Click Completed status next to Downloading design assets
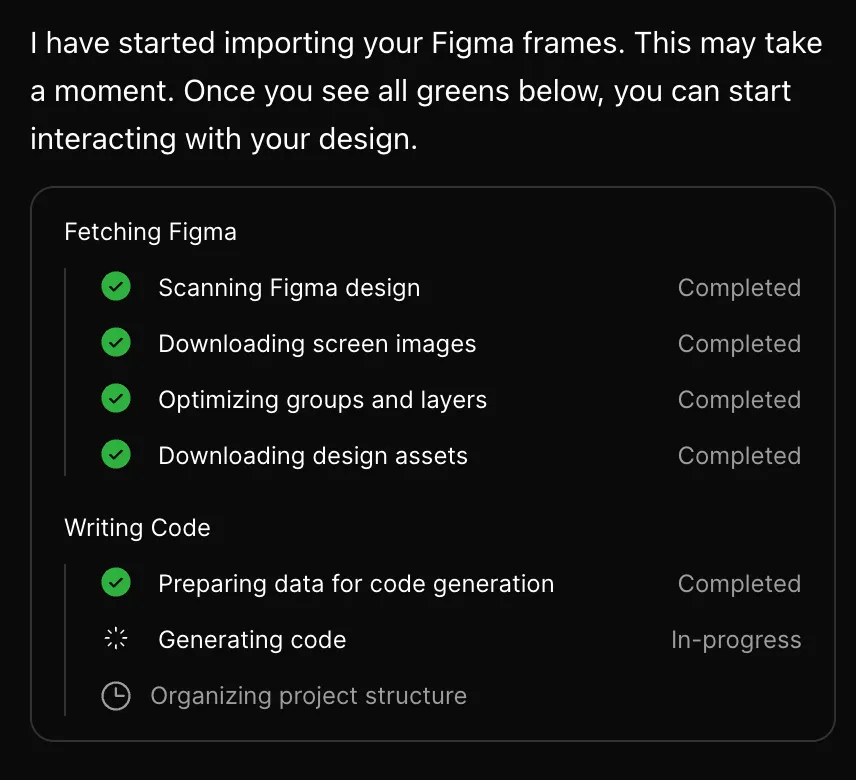The image size is (856, 780). [739, 456]
